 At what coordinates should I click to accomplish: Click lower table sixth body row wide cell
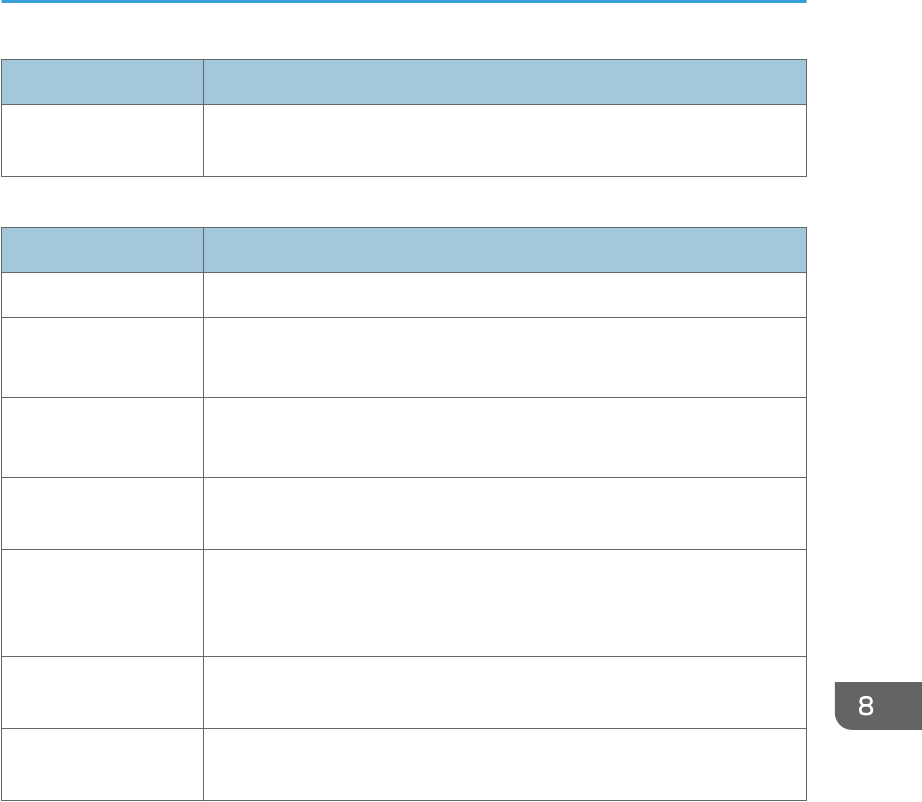pyautogui.click(x=505, y=692)
